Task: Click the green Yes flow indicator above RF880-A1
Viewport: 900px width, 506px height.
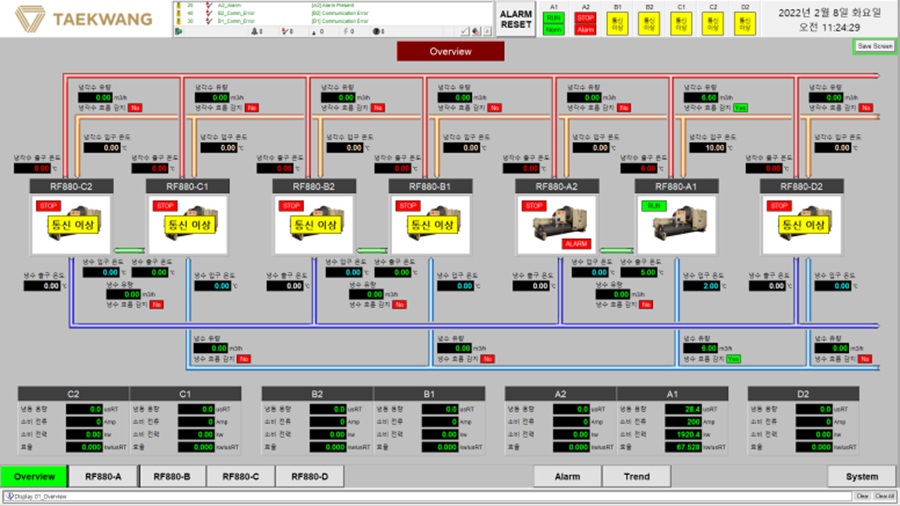Action: (740, 108)
